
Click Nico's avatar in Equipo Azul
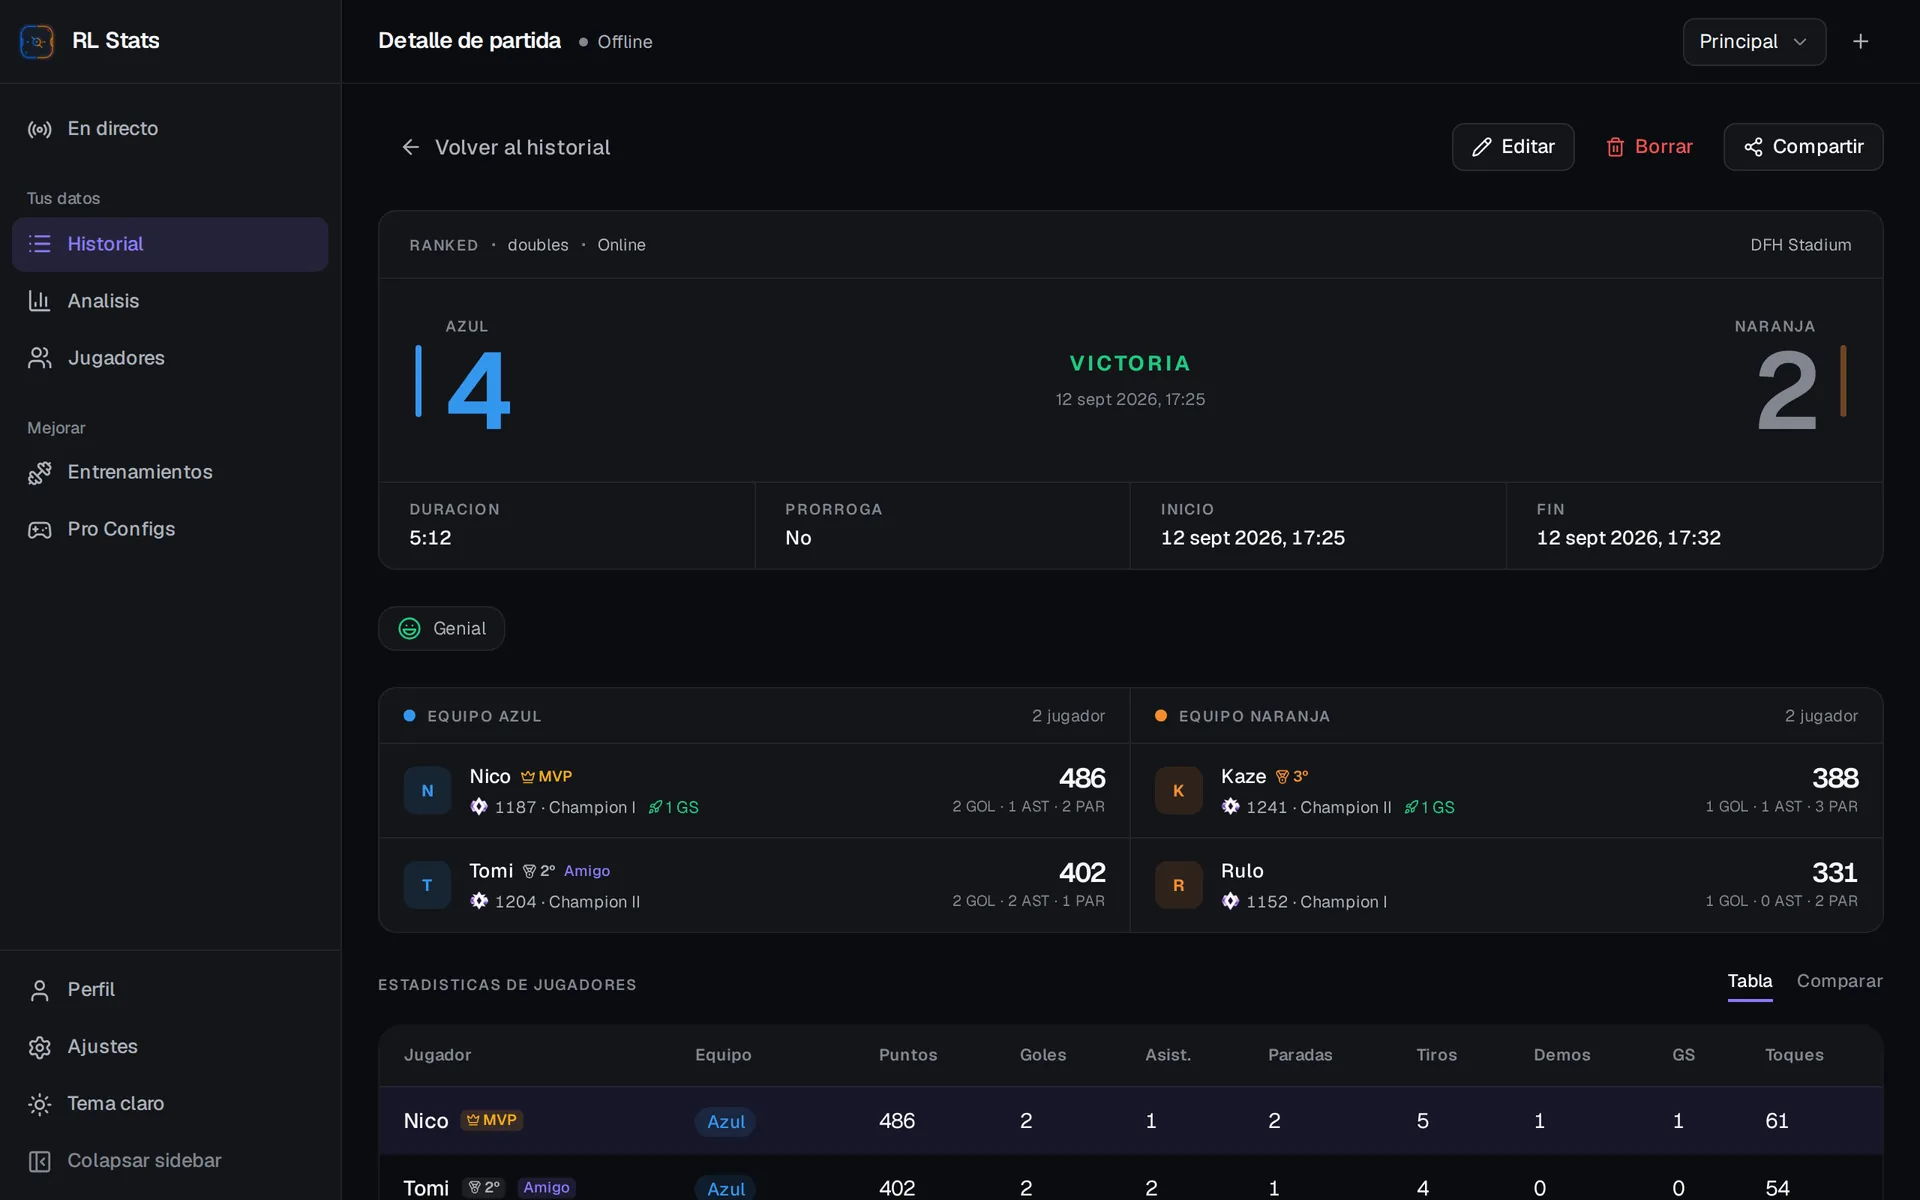tap(427, 791)
